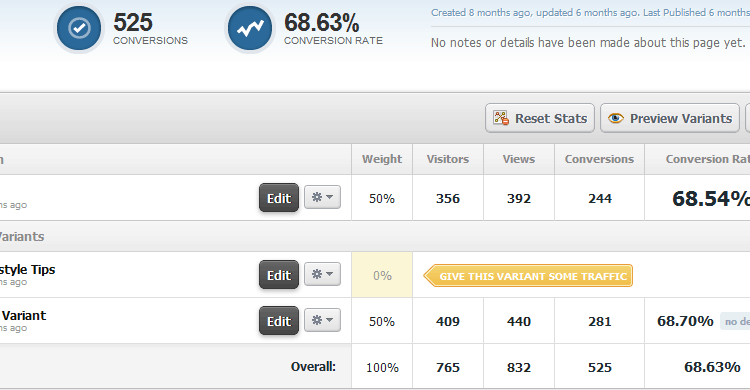Viewport: 750px width, 390px height.
Task: Click the Overall 100% weight value
Action: pos(382,368)
